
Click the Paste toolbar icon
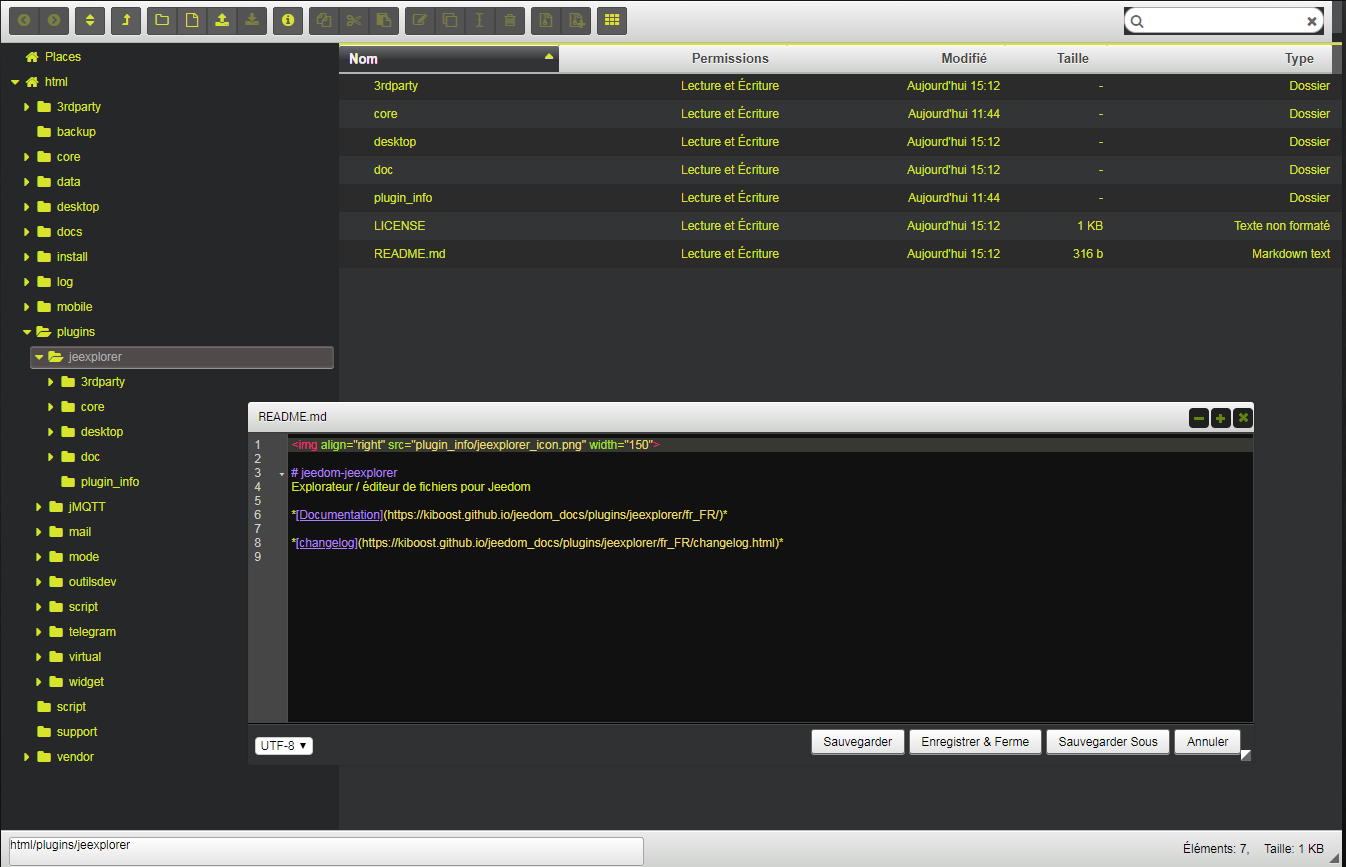point(384,20)
